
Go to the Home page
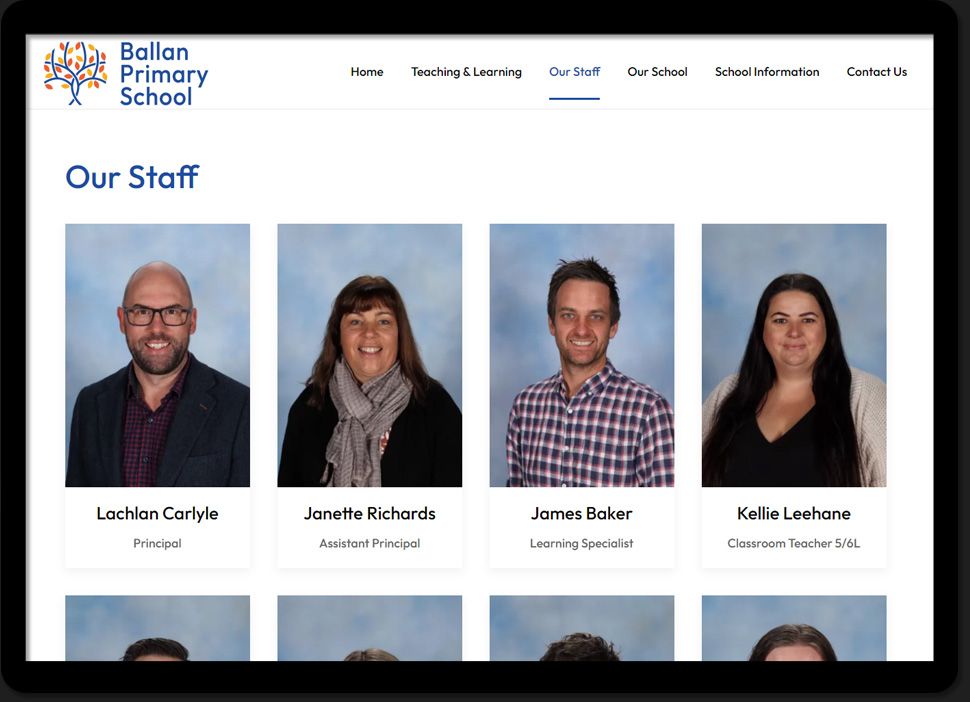click(367, 72)
